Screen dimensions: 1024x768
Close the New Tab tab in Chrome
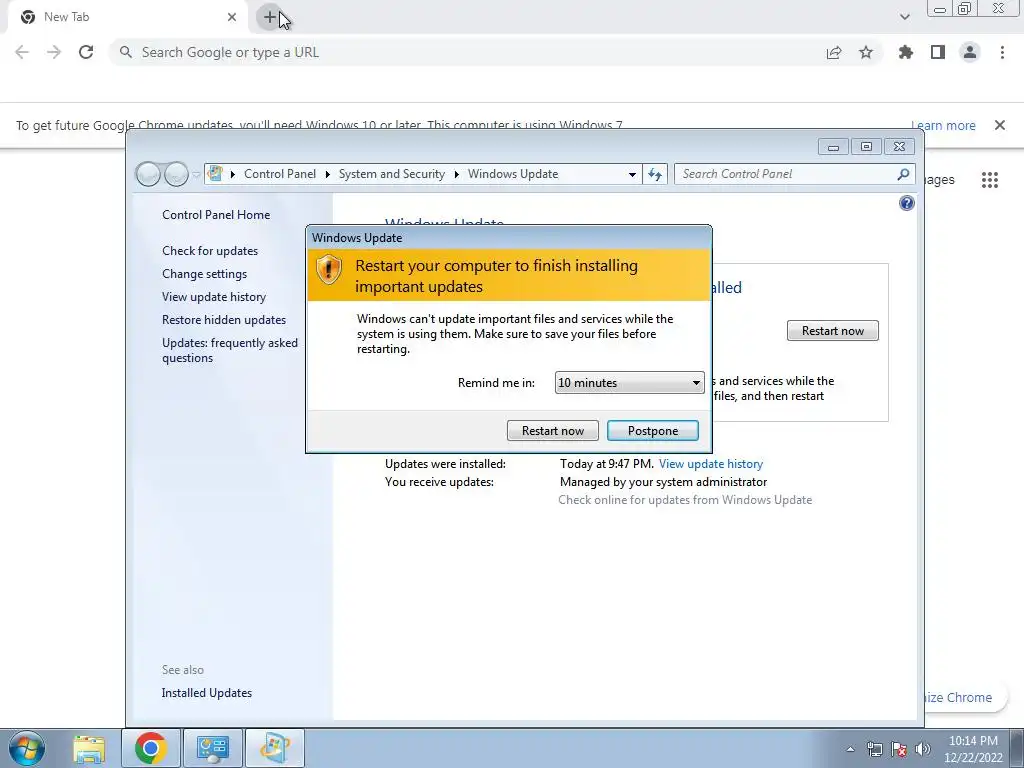point(232,17)
